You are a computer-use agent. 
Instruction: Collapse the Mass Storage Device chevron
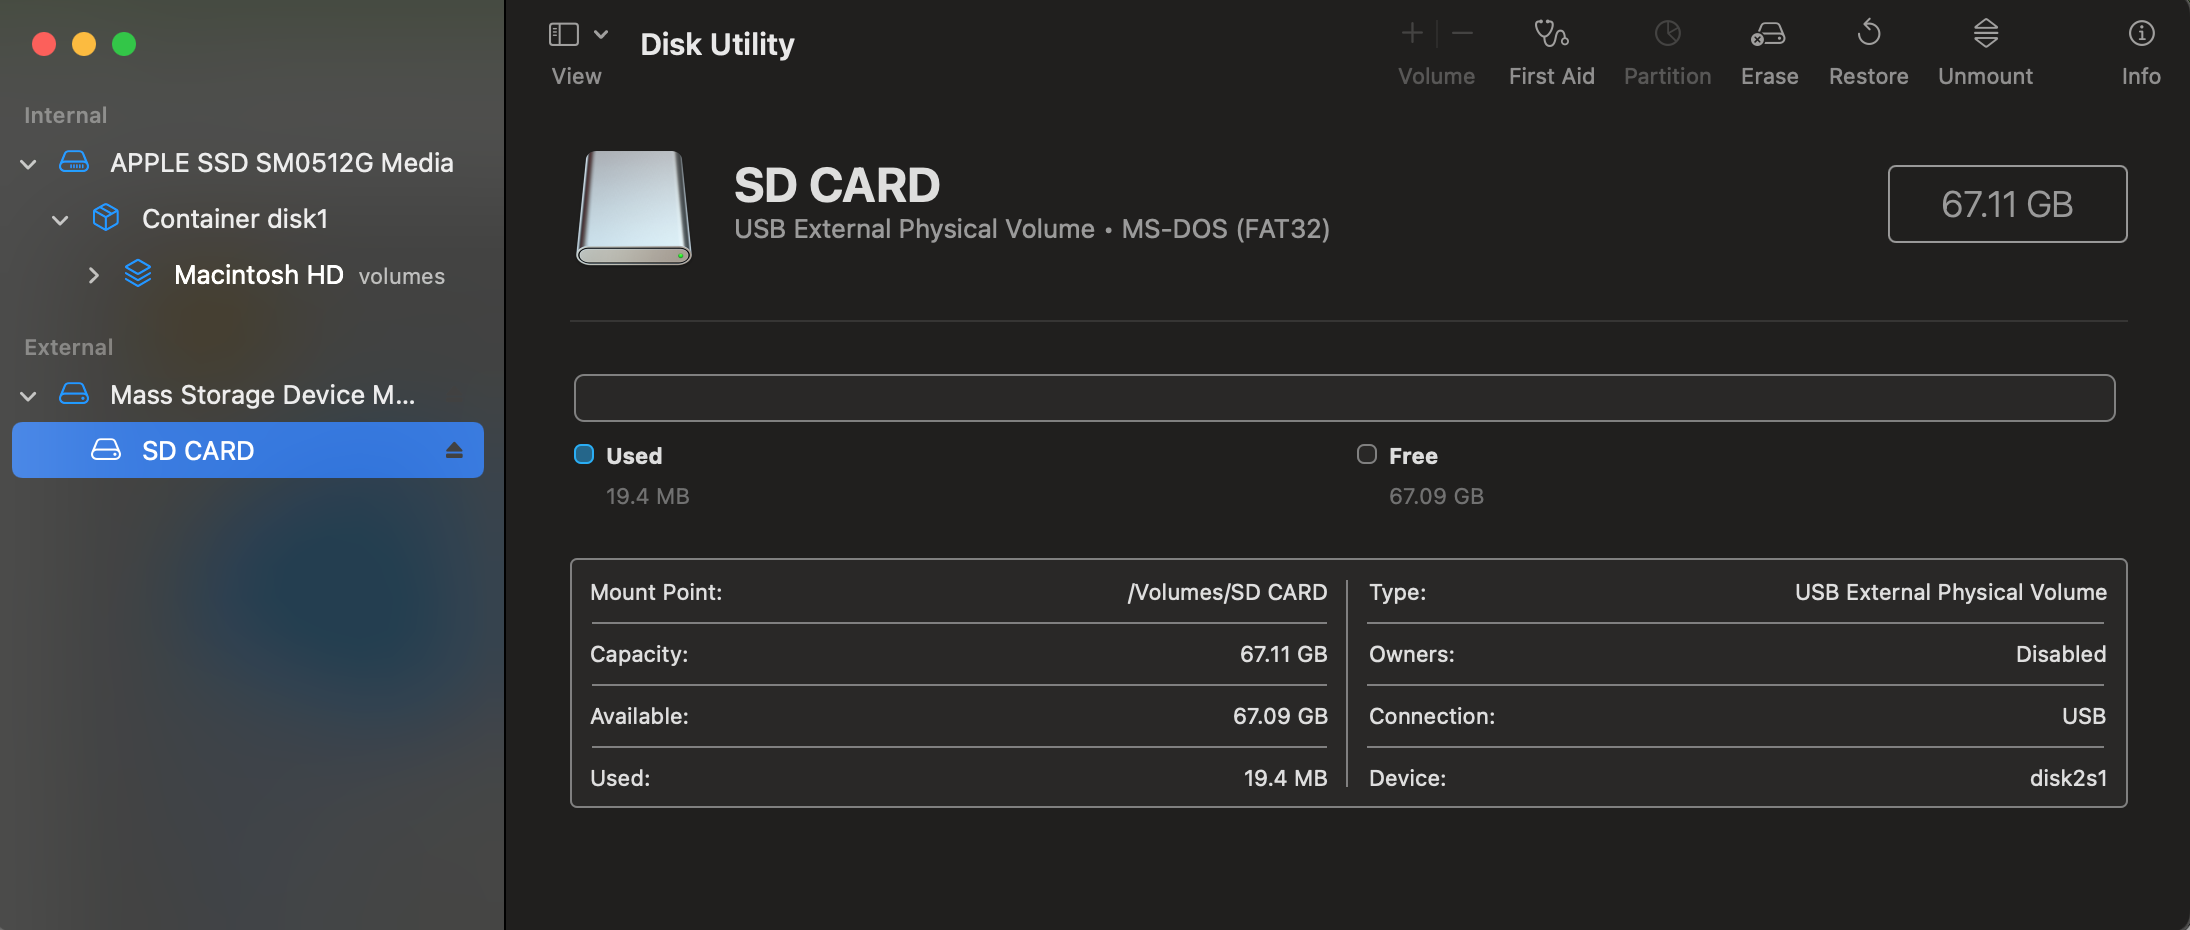click(28, 395)
